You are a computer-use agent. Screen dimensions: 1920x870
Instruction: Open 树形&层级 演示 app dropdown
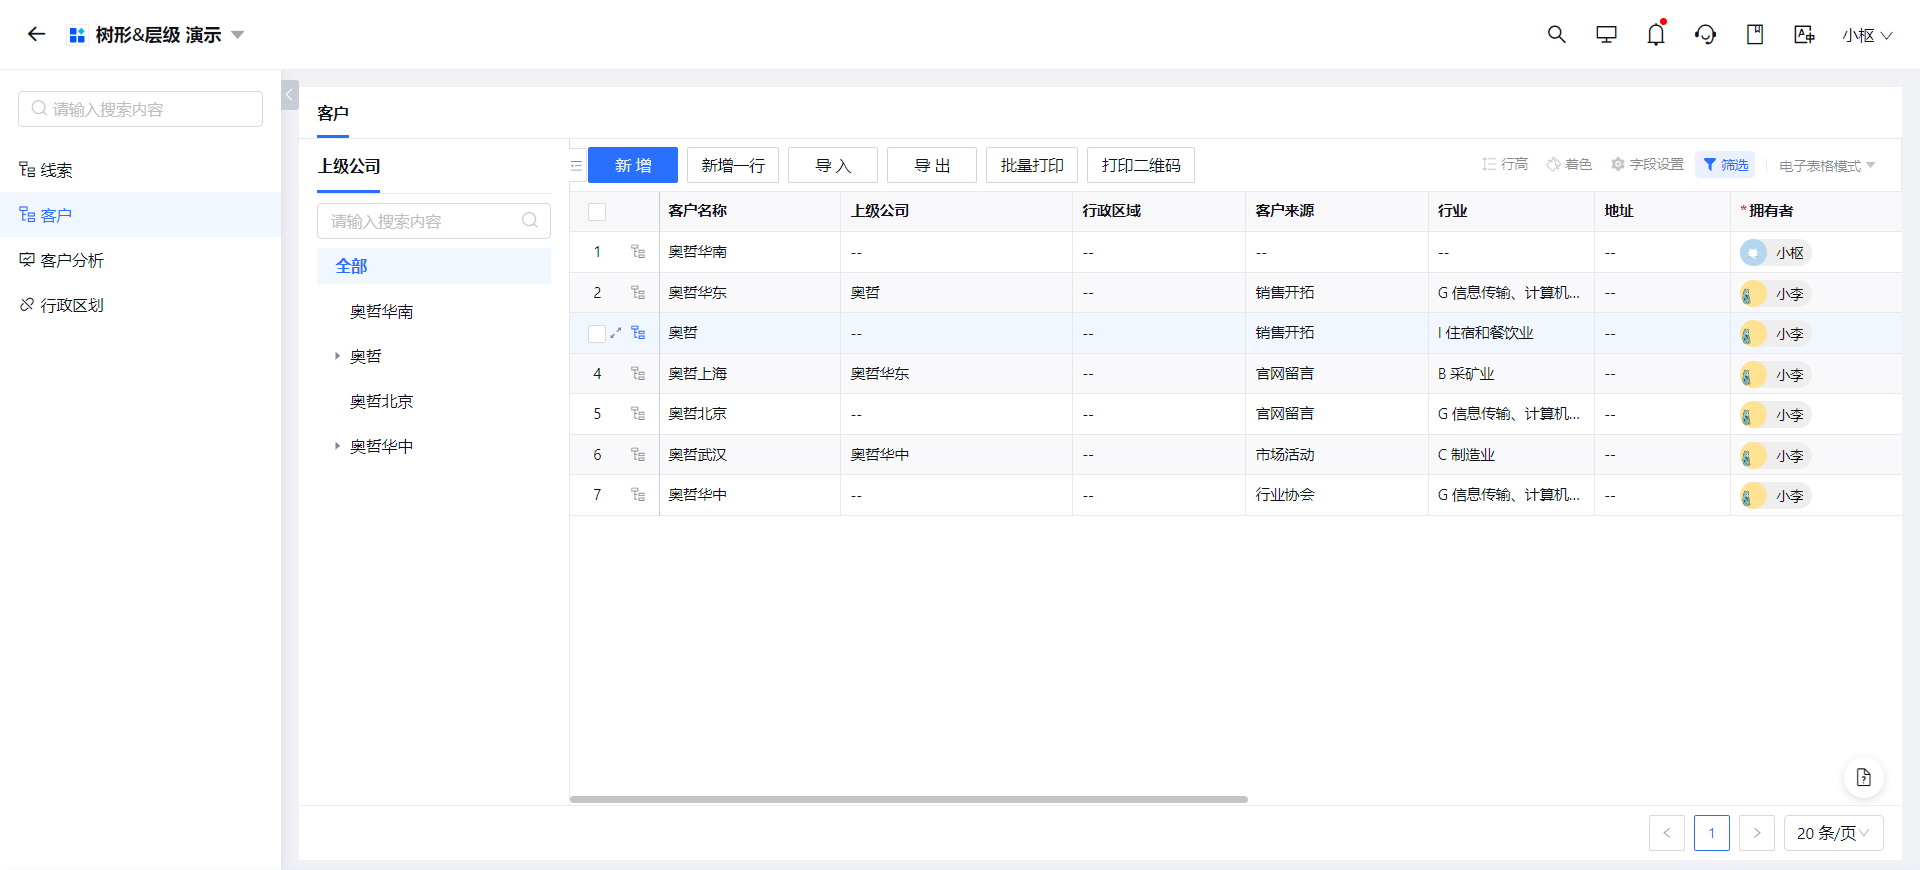pyautogui.click(x=238, y=35)
